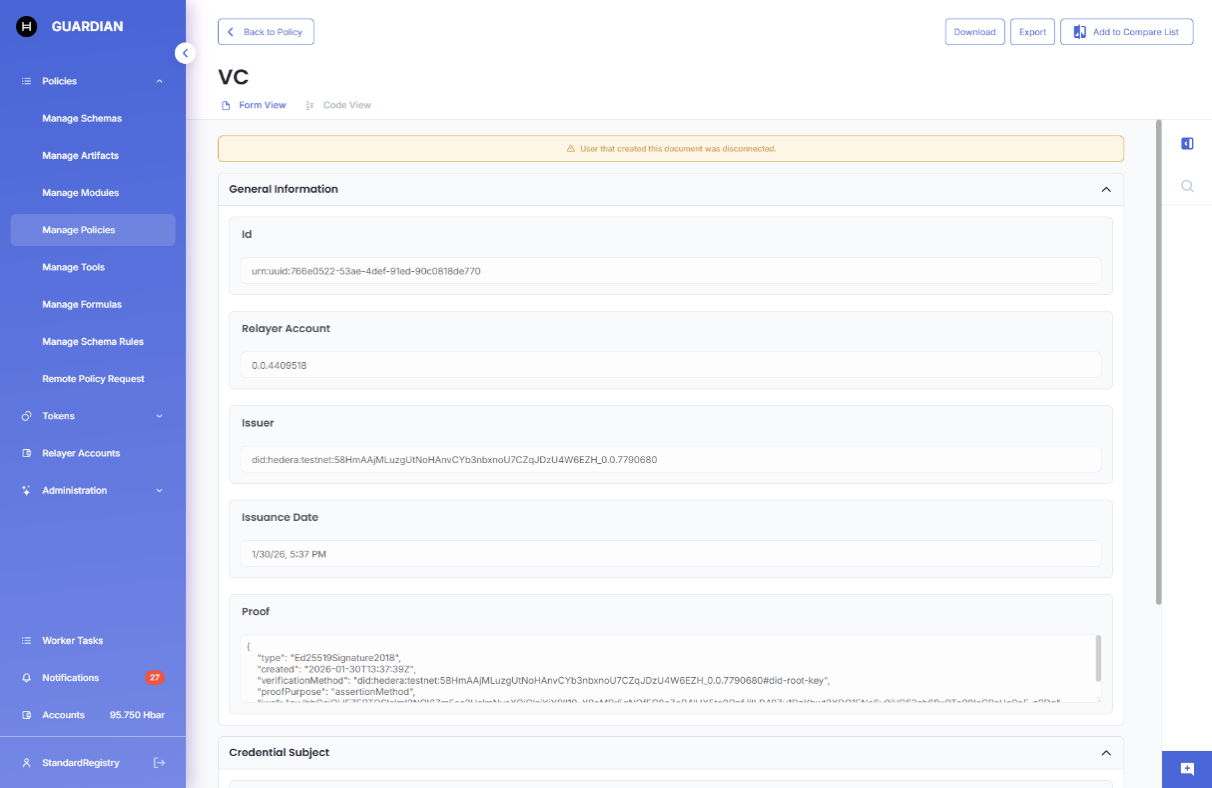Viewport: 1212px width, 788px height.
Task: Click the search magnifier icon
Action: [1187, 186]
